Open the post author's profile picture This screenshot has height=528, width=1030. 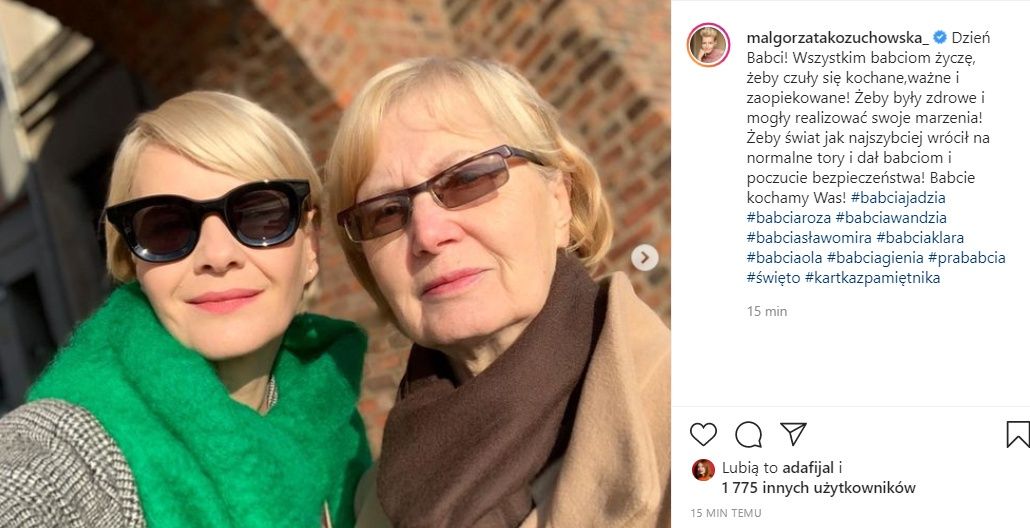pyautogui.click(x=708, y=45)
